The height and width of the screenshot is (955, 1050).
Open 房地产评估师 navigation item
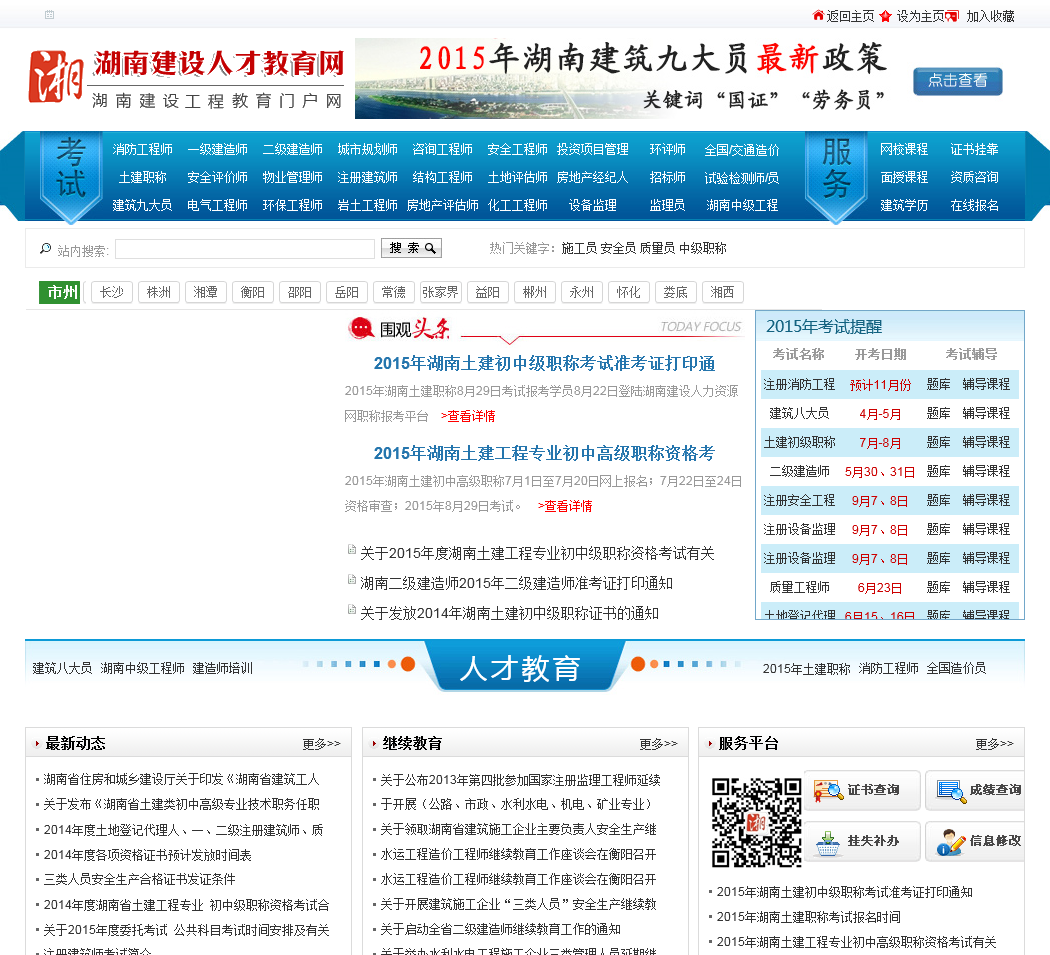point(442,206)
